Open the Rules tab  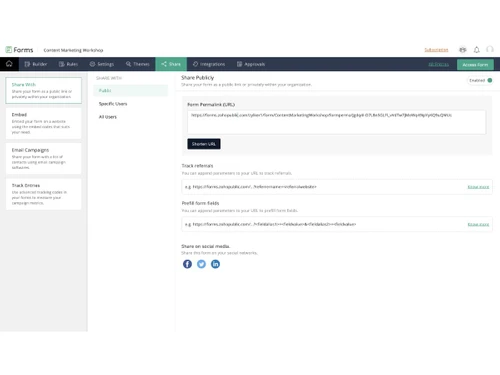pos(68,64)
